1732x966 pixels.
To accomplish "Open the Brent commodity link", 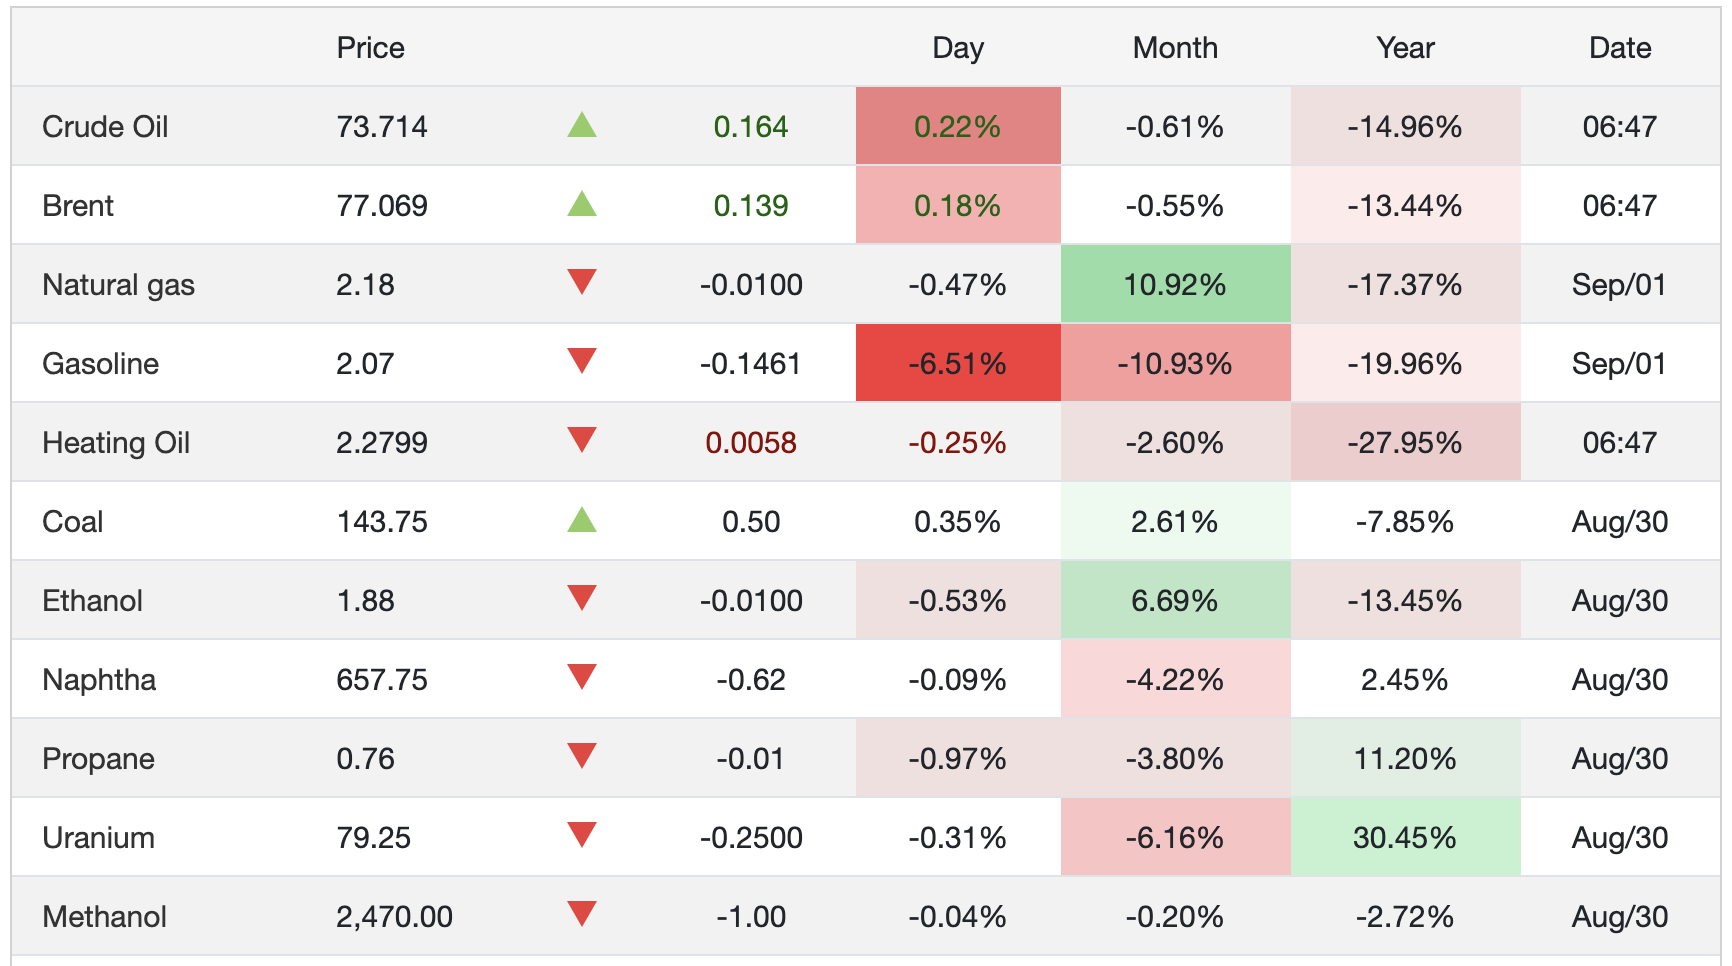I will (78, 206).
